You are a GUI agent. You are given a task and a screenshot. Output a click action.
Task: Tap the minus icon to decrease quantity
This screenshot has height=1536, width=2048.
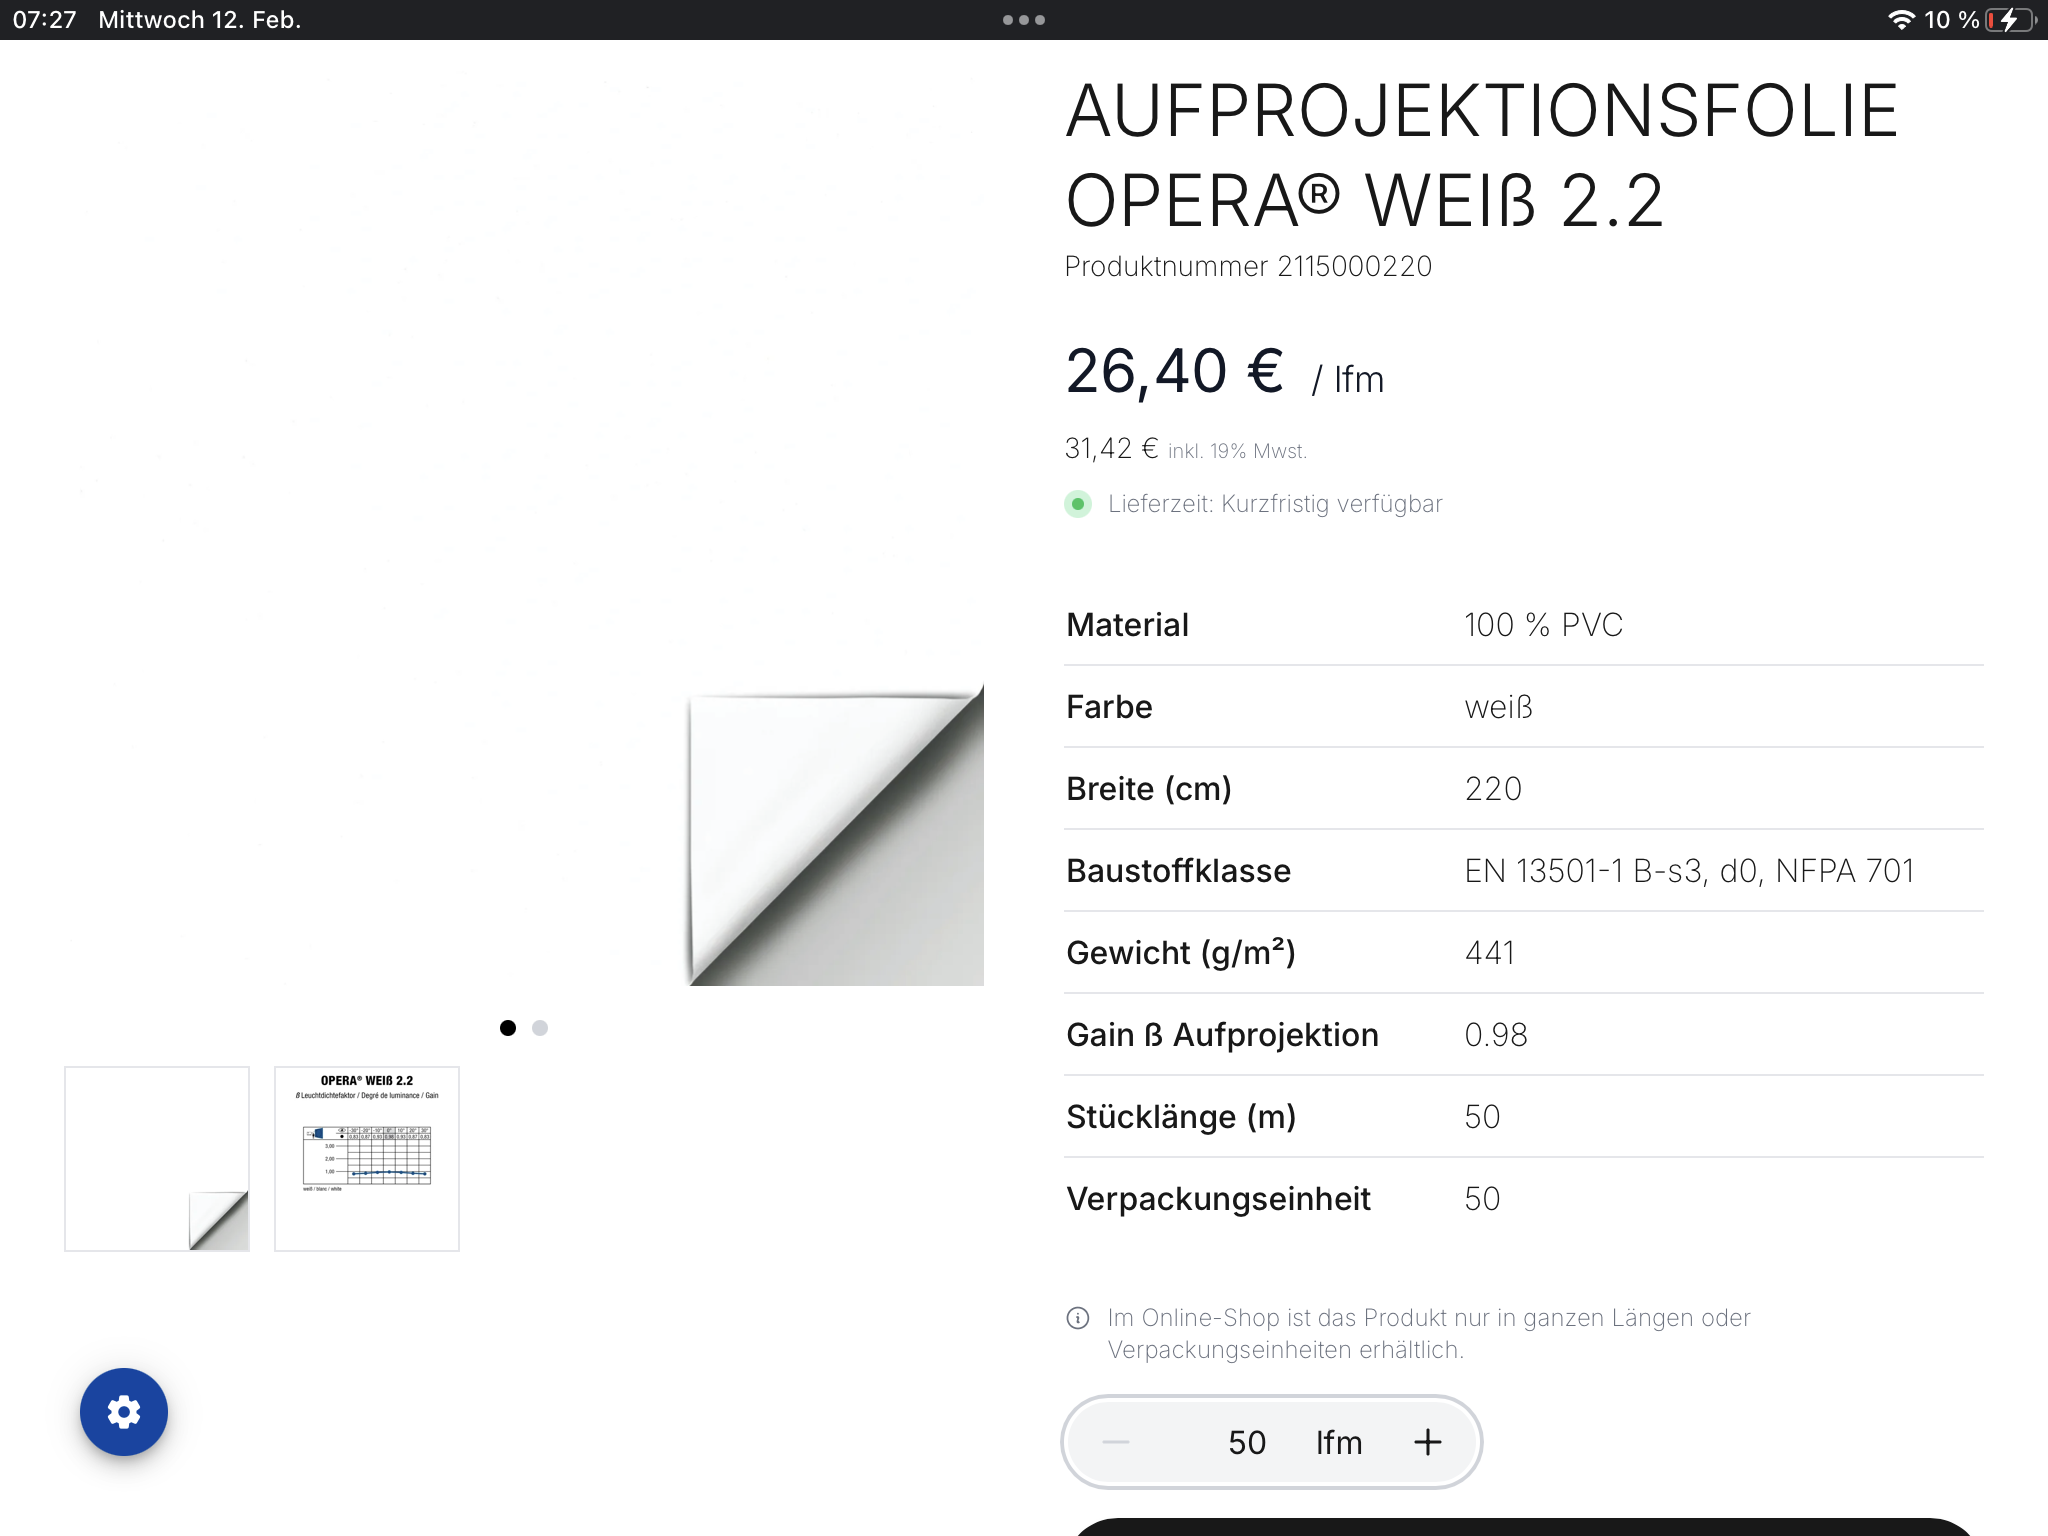(1116, 1442)
